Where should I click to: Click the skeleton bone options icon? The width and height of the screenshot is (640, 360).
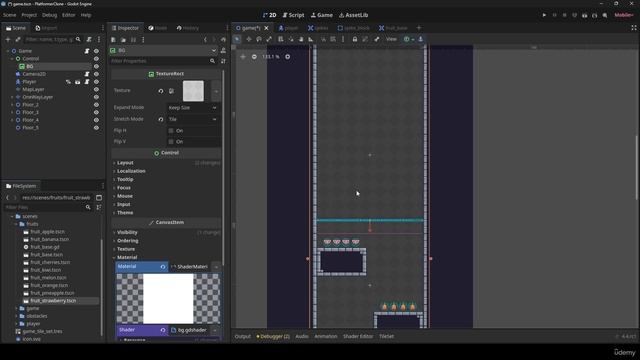click(377, 39)
